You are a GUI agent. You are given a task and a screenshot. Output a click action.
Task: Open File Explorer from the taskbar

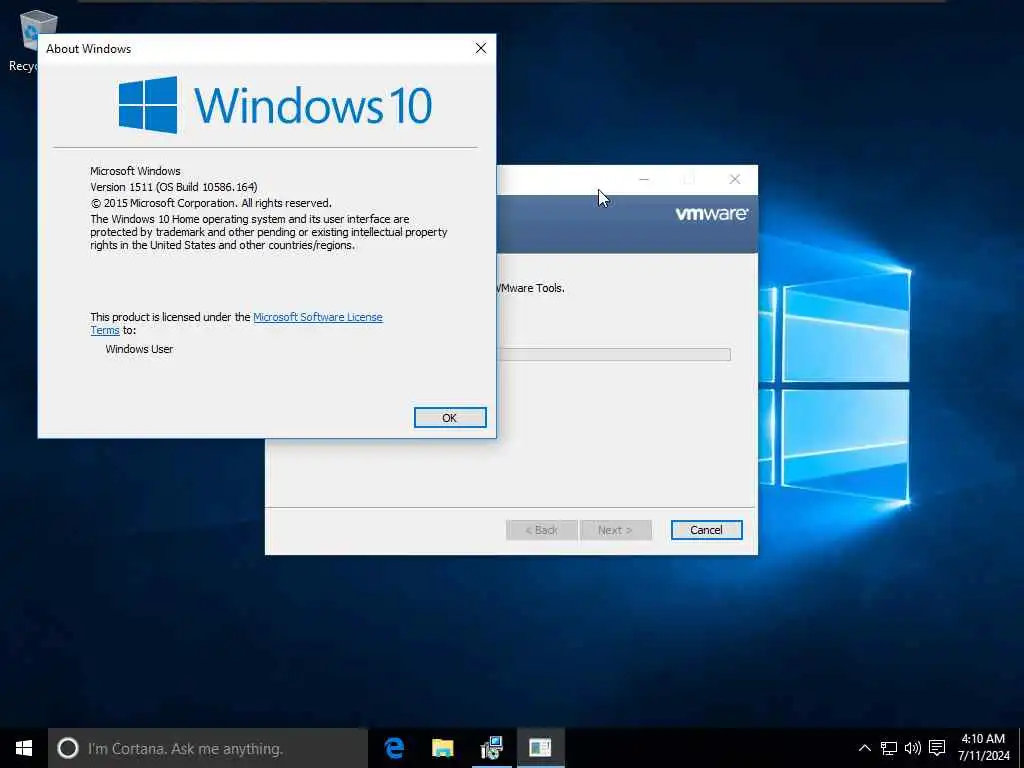coord(443,748)
